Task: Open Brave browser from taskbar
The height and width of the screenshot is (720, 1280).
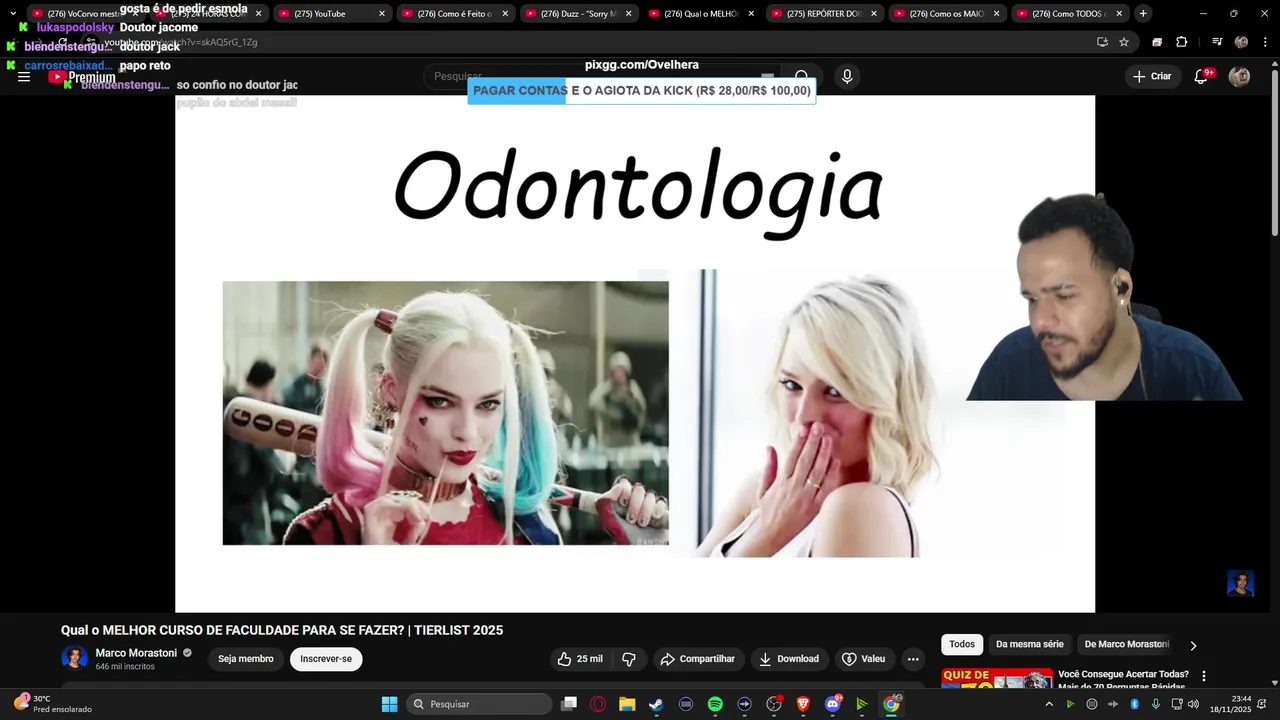Action: (803, 704)
